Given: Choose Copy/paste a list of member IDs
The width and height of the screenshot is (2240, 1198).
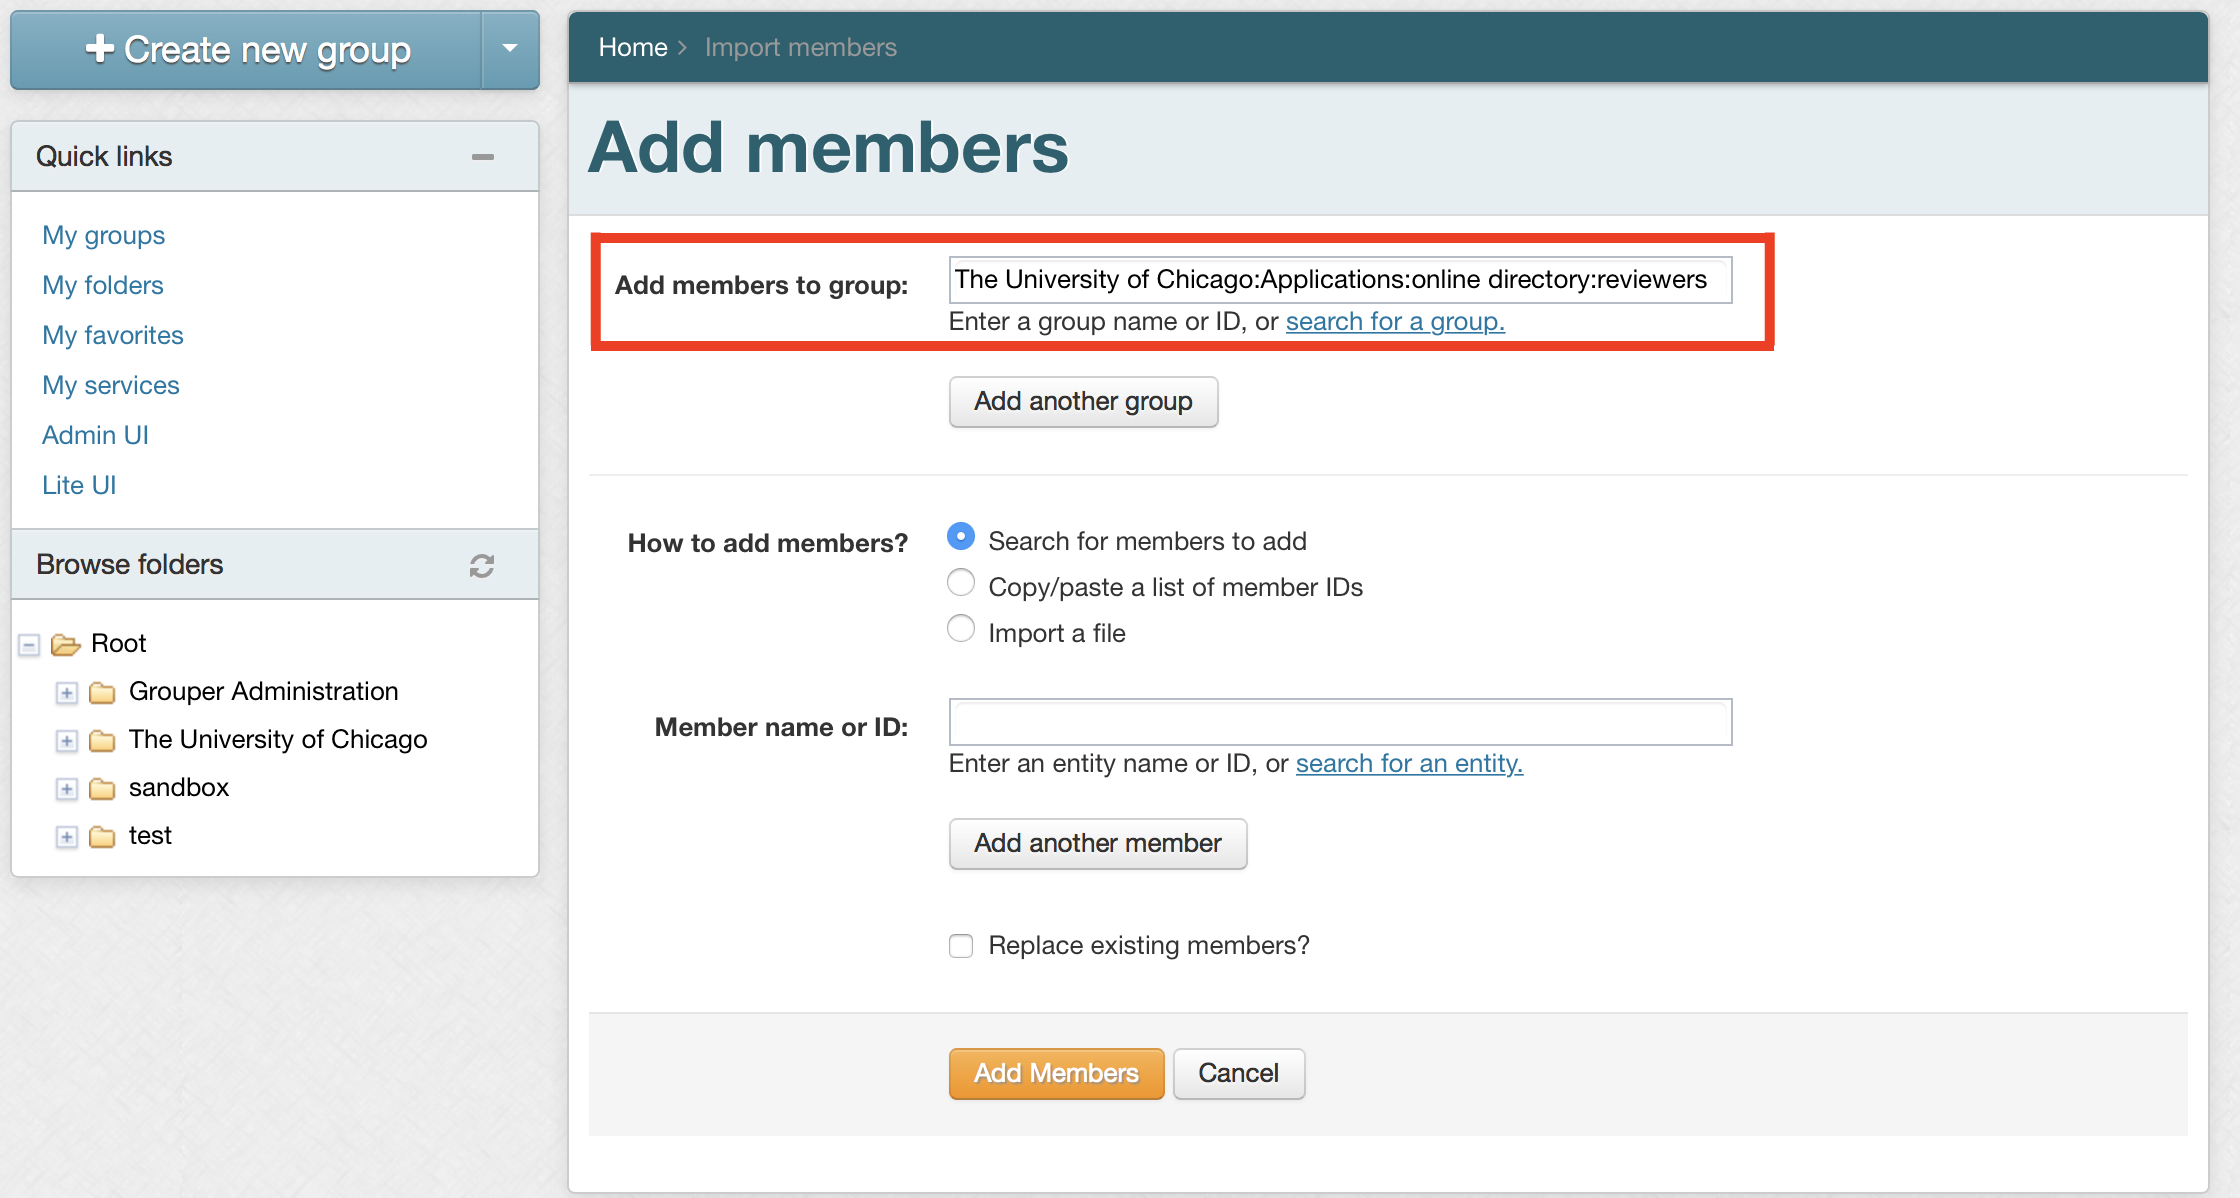Looking at the screenshot, I should point(961,583).
